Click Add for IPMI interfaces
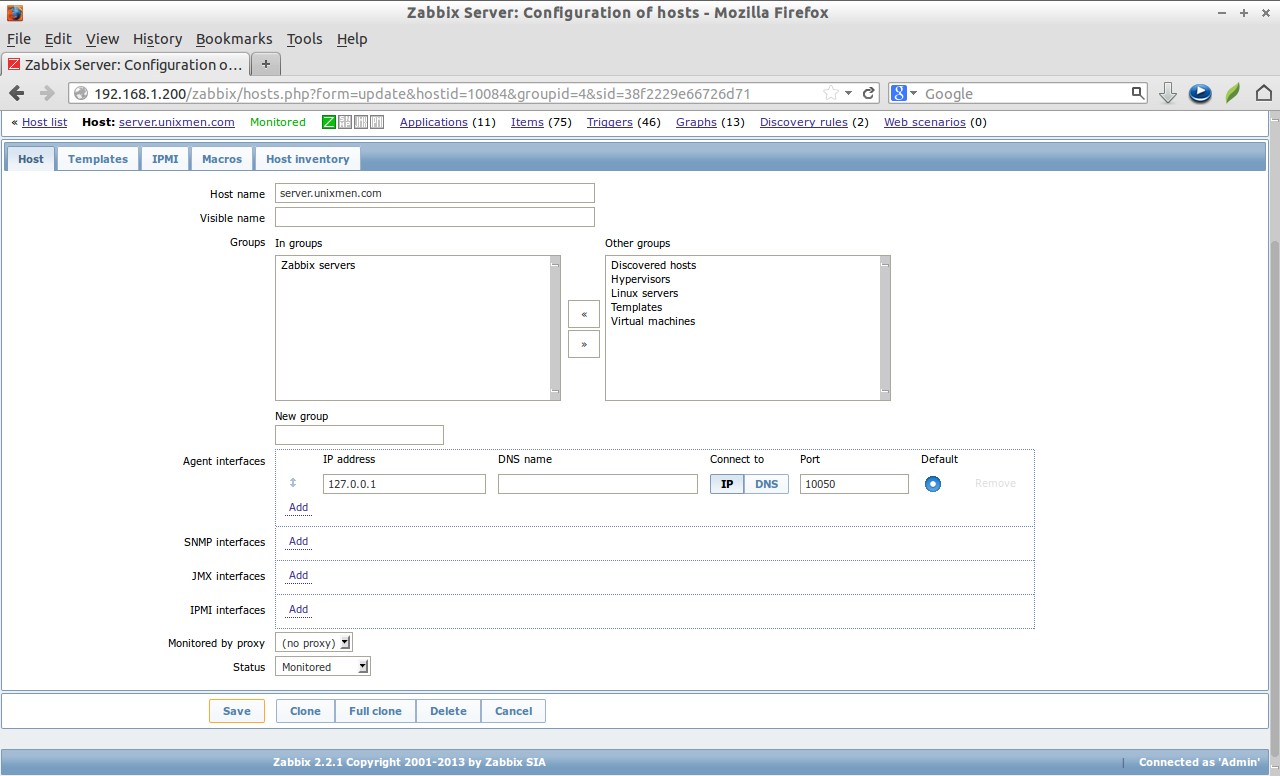1280x776 pixels. (x=298, y=609)
